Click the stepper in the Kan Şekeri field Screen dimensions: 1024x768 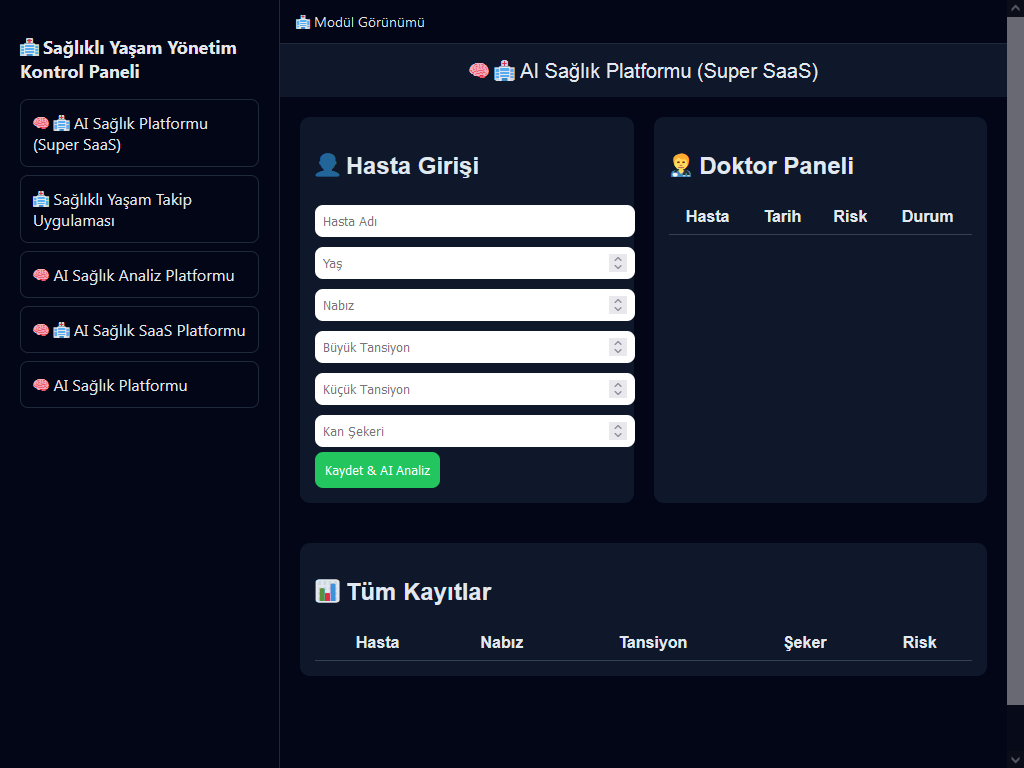[x=618, y=431]
